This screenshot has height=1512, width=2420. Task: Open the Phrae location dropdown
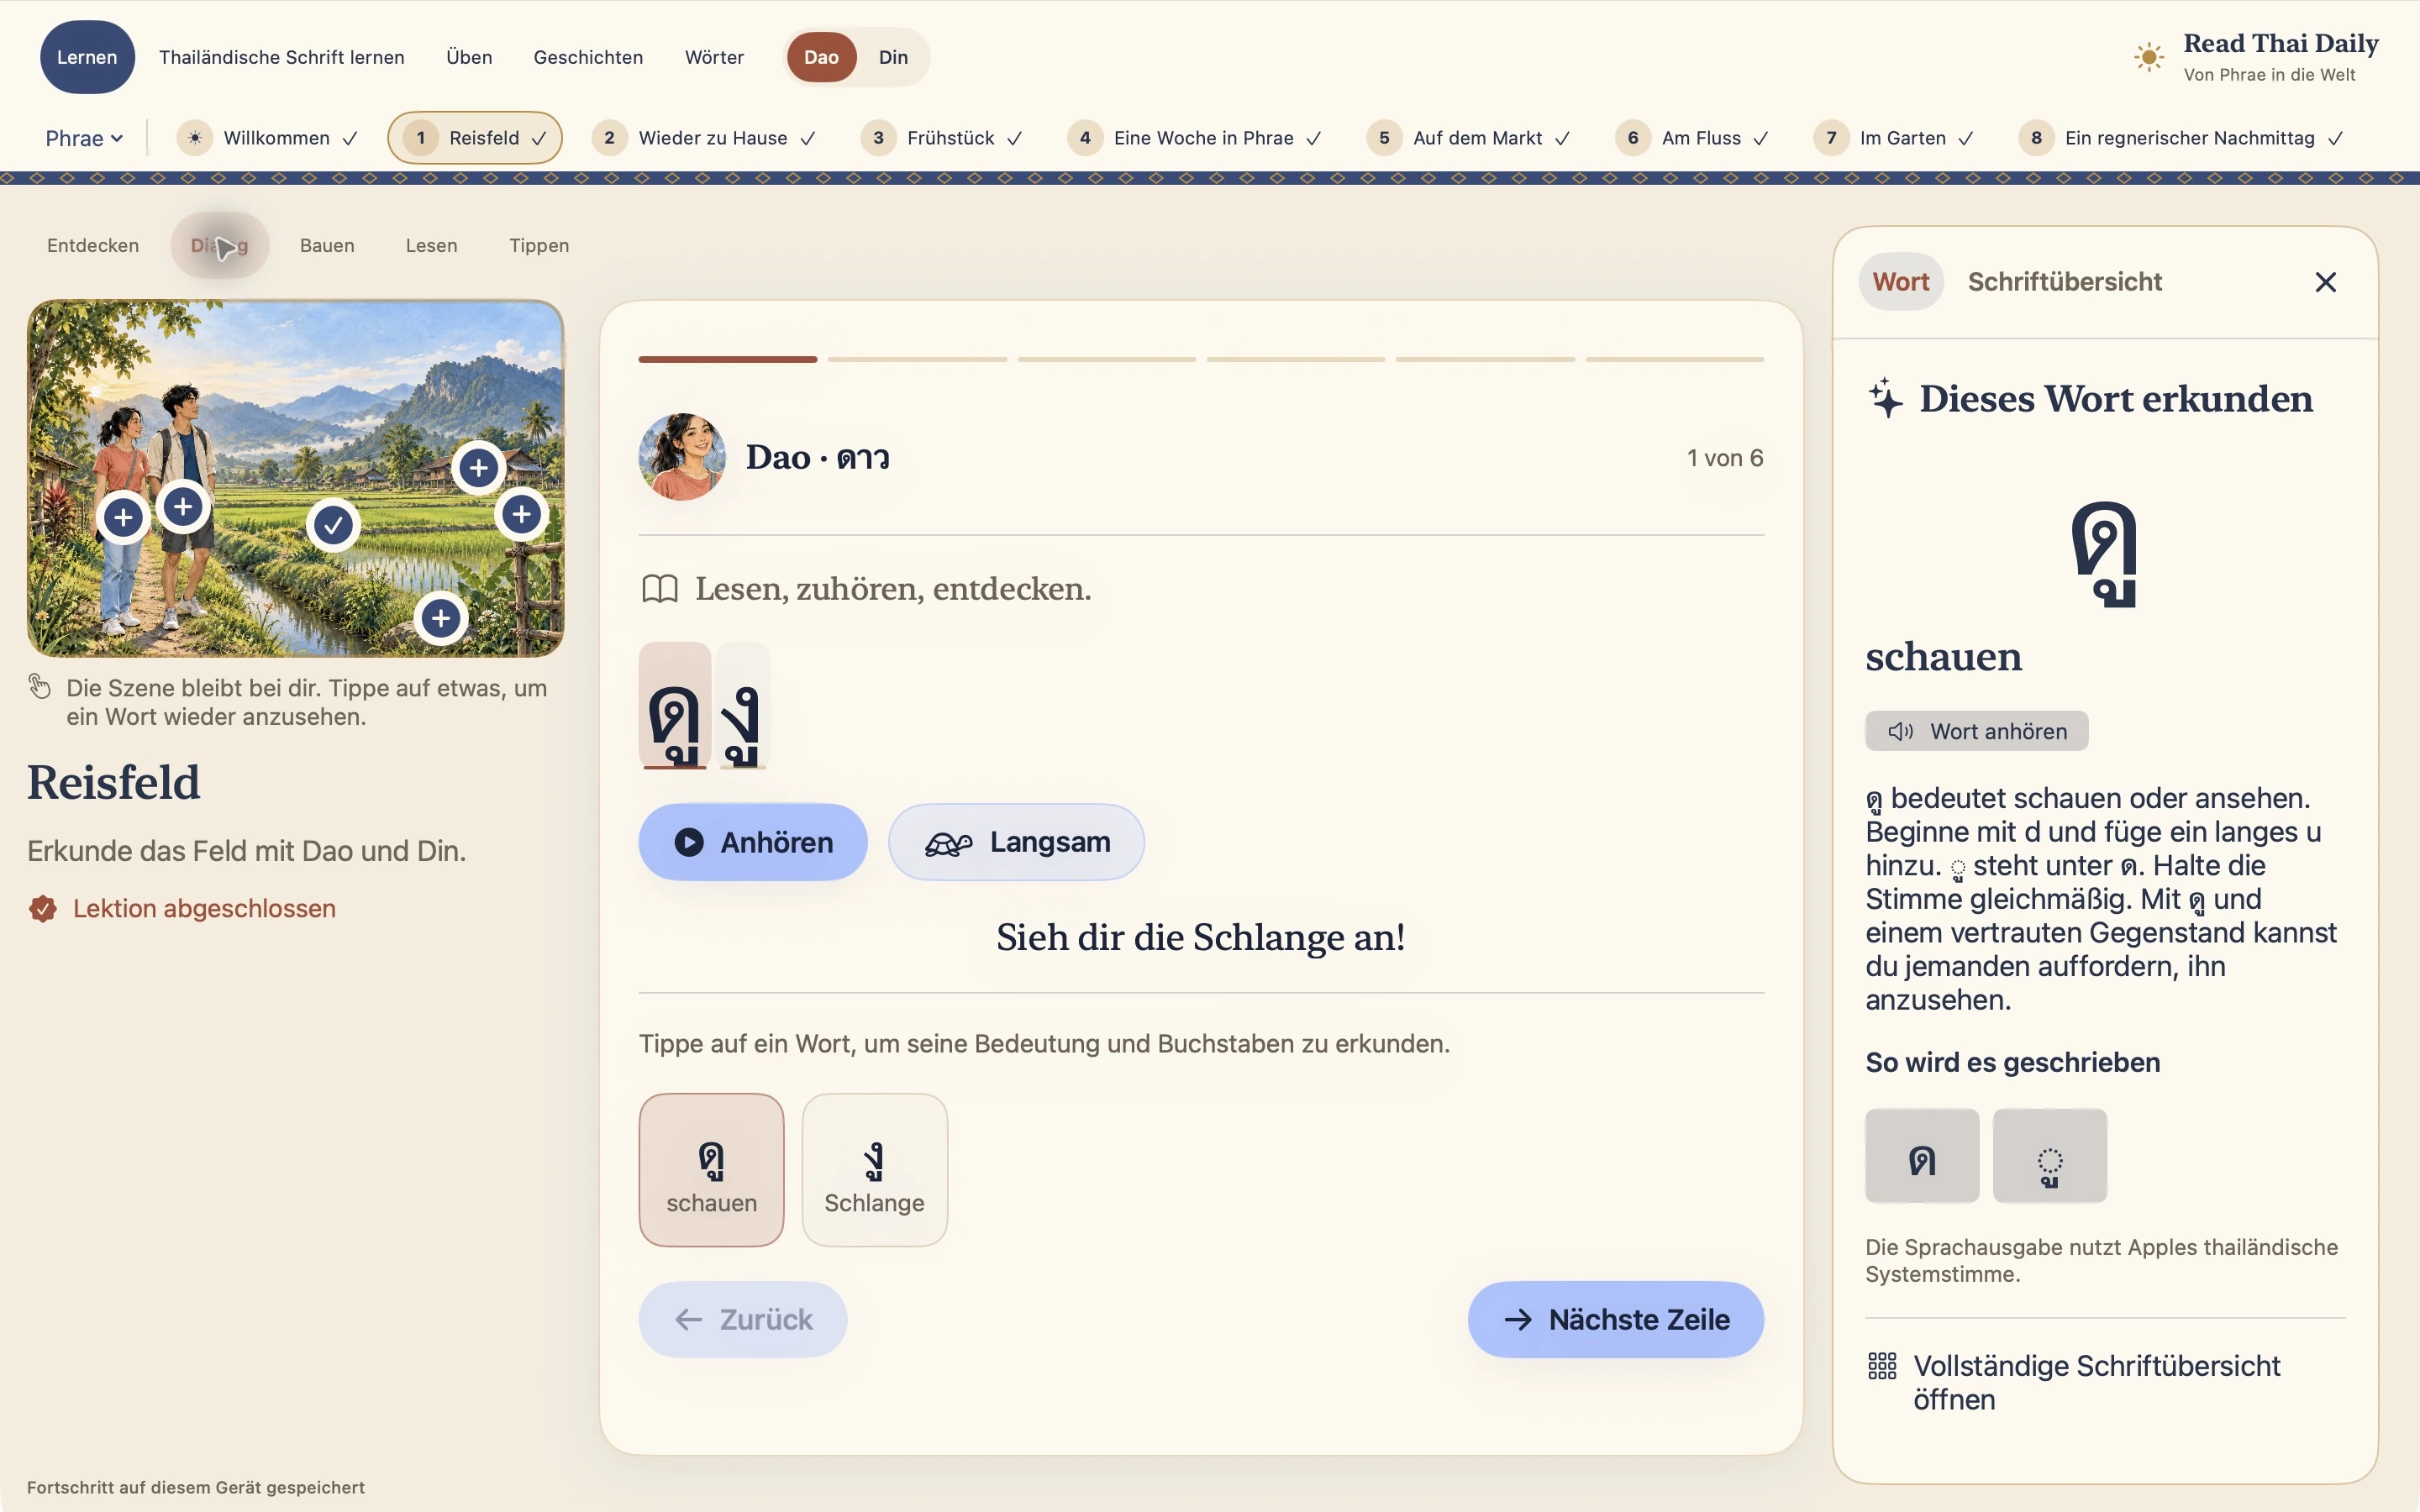point(84,138)
